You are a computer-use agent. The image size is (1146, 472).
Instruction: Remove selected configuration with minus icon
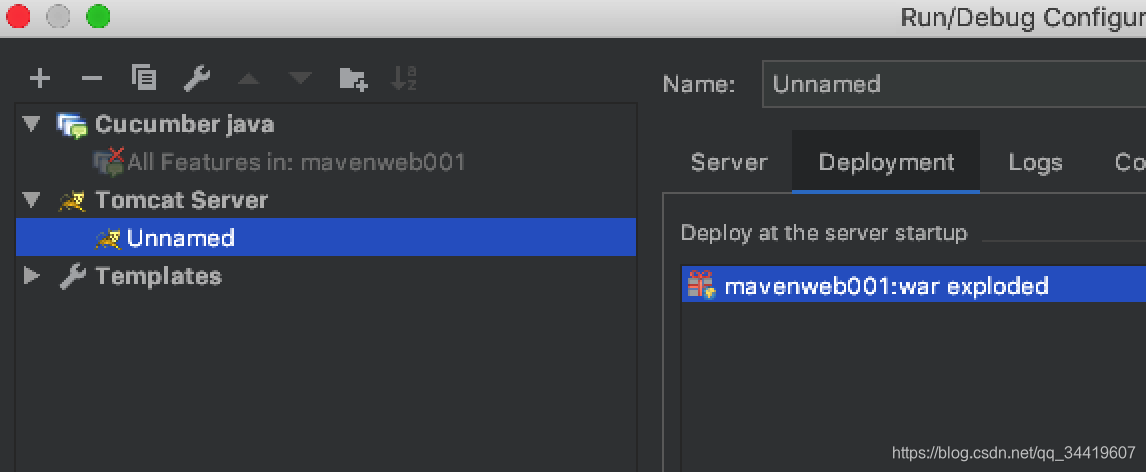point(91,77)
